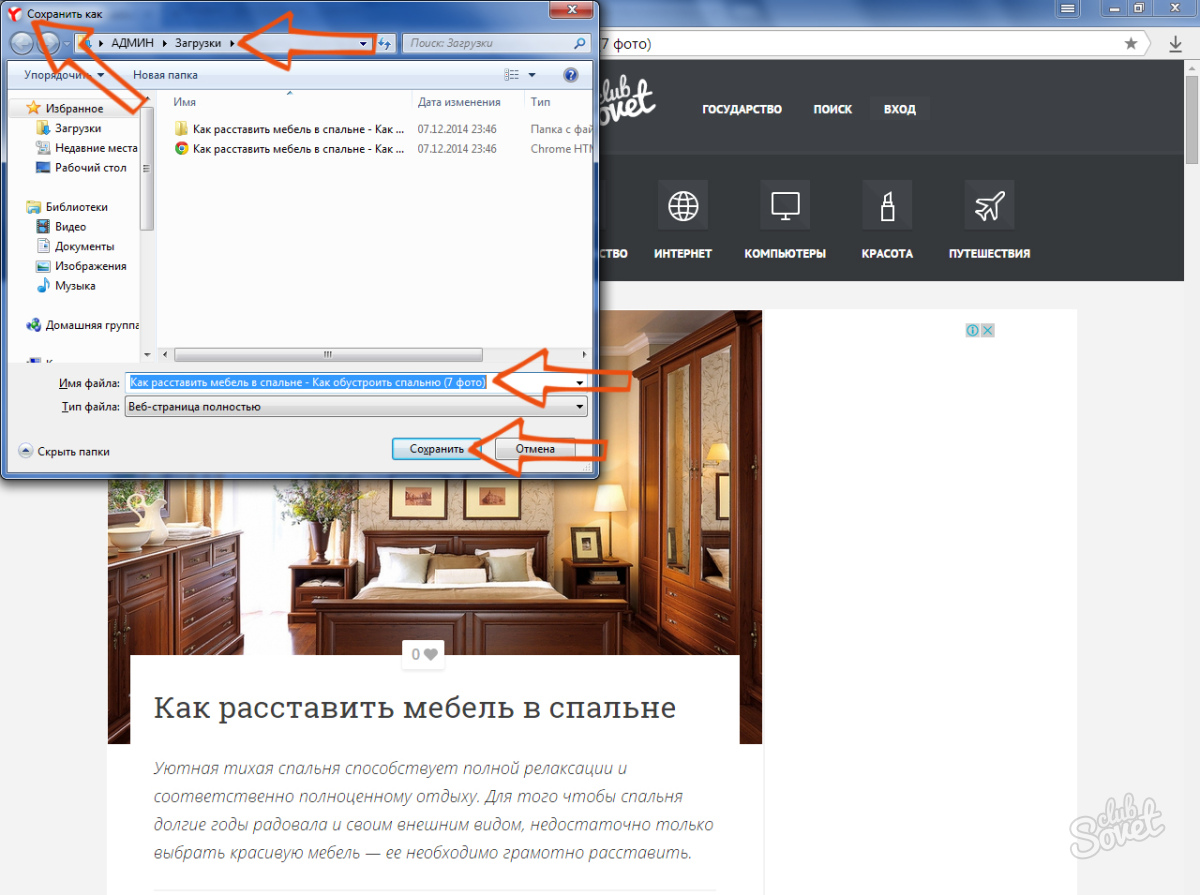This screenshot has height=895, width=1200.
Task: Click the ad info icon
Action: tap(972, 330)
